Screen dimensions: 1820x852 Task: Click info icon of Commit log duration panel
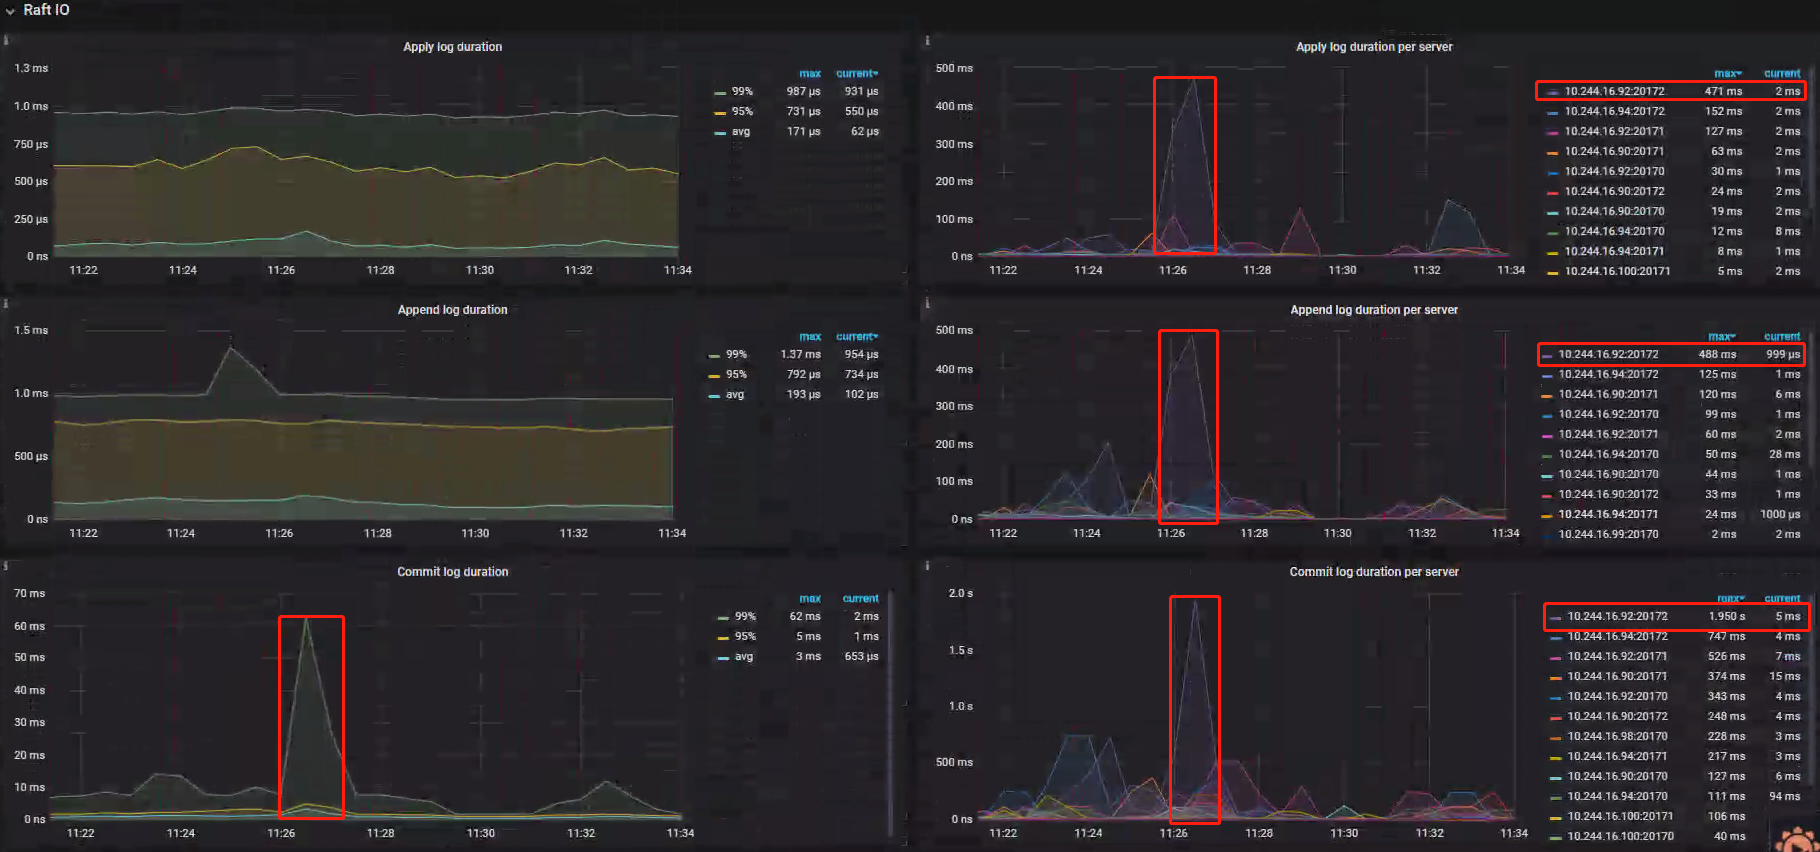click(6, 566)
